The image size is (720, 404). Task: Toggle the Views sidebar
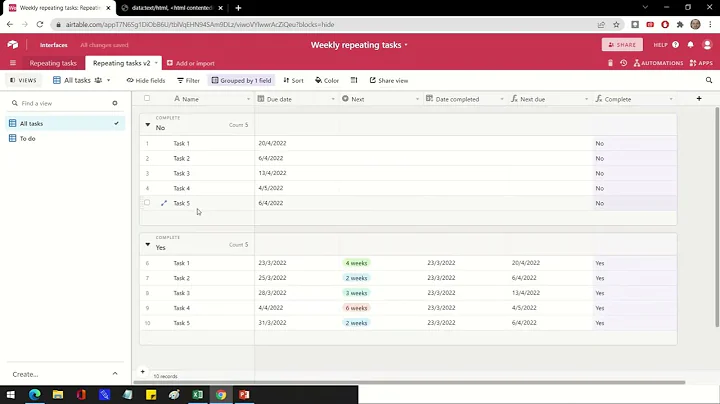(23, 80)
